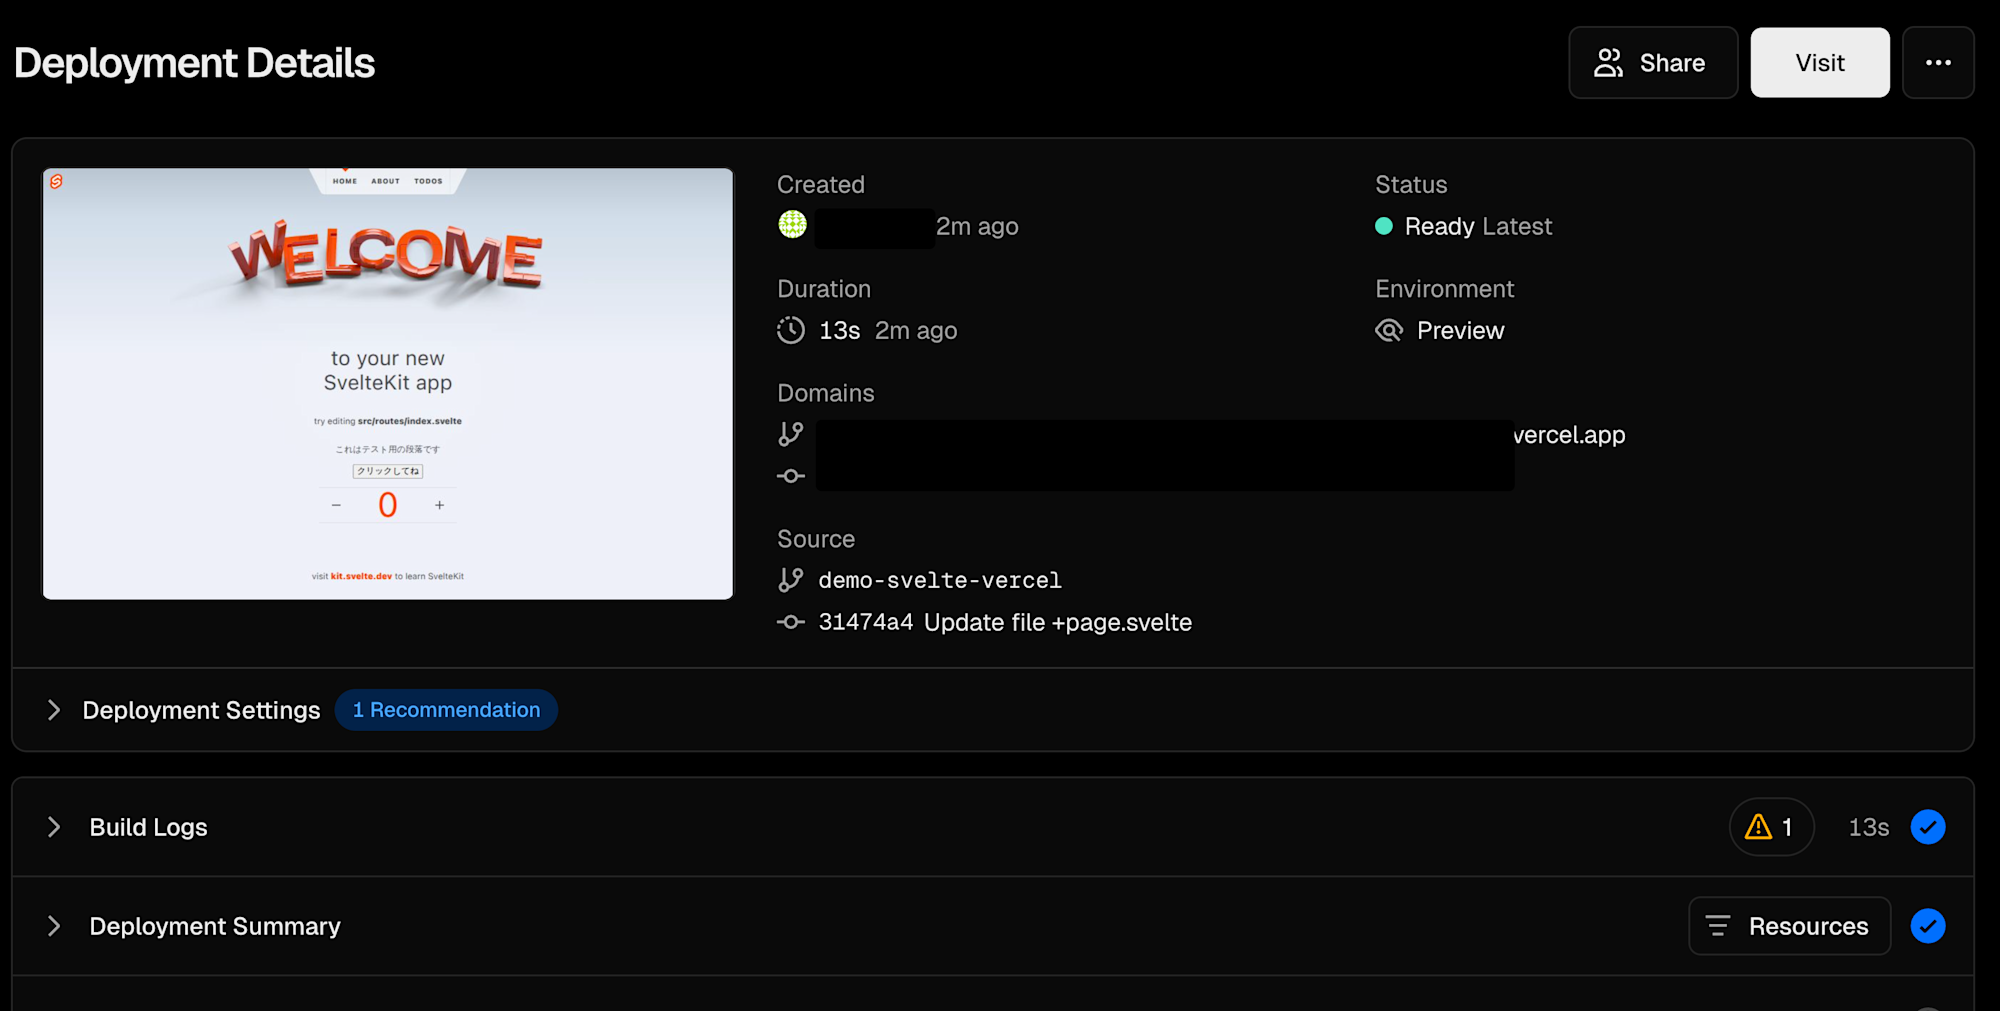Click the '13s' build time in Build Logs row
The image size is (2000, 1011).
pyautogui.click(x=1868, y=827)
